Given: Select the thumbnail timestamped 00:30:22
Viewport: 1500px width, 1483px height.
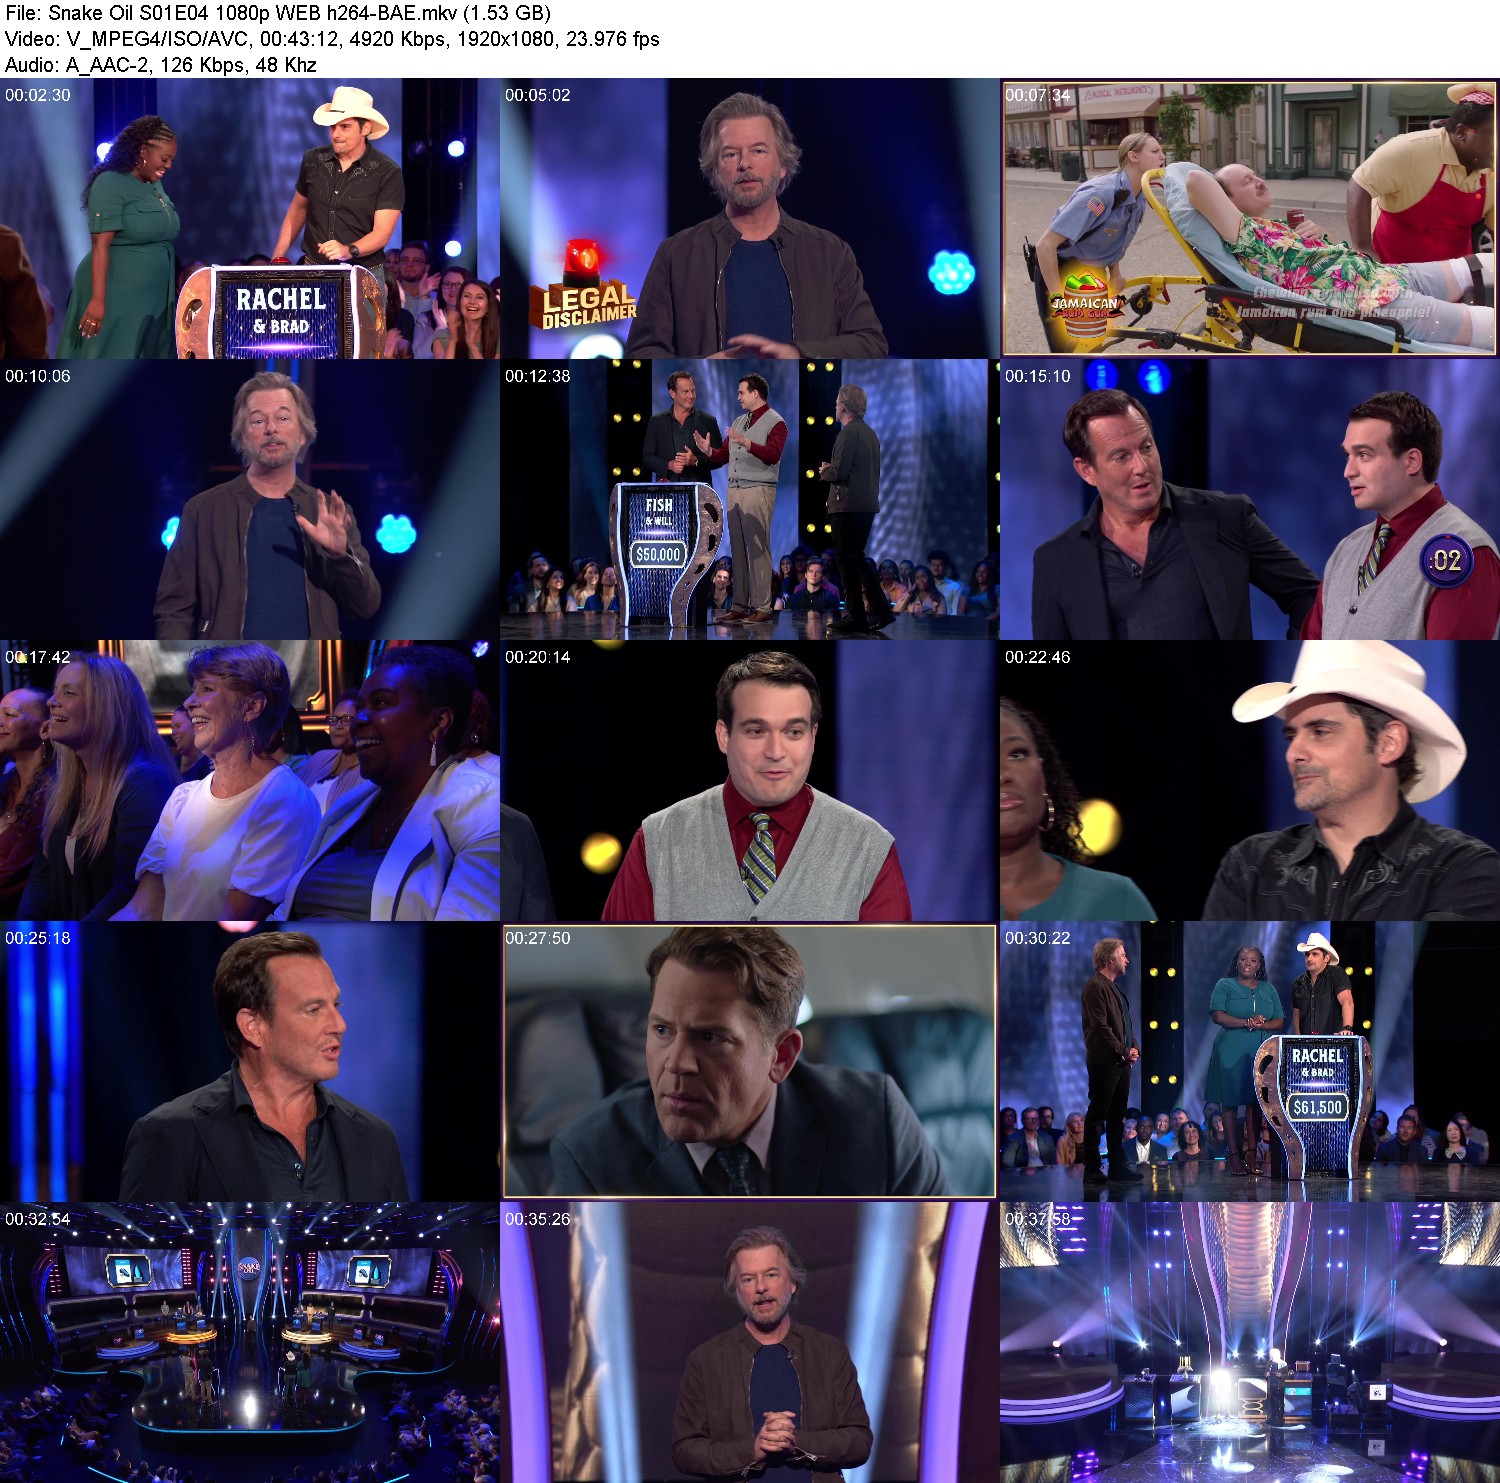Looking at the screenshot, I should [x=1250, y=1062].
